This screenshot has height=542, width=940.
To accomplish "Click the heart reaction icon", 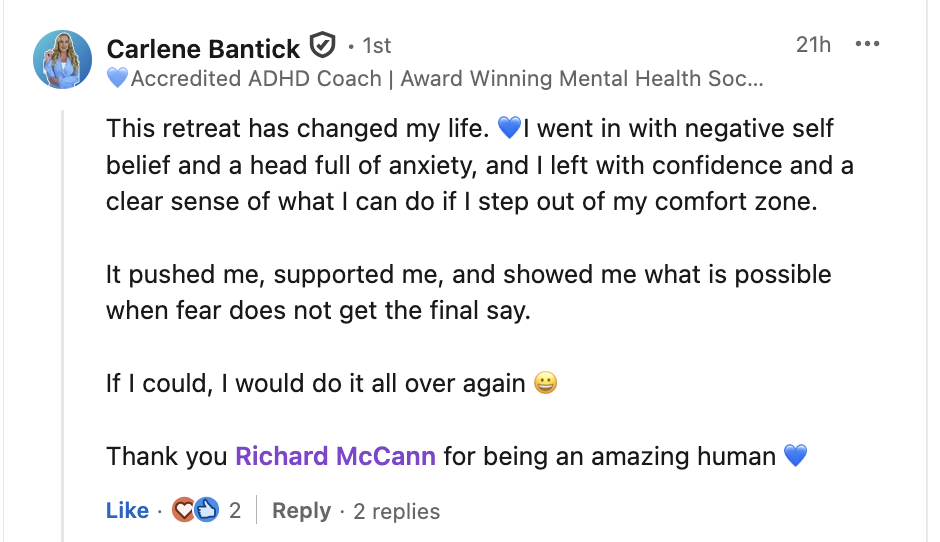I will [x=185, y=511].
